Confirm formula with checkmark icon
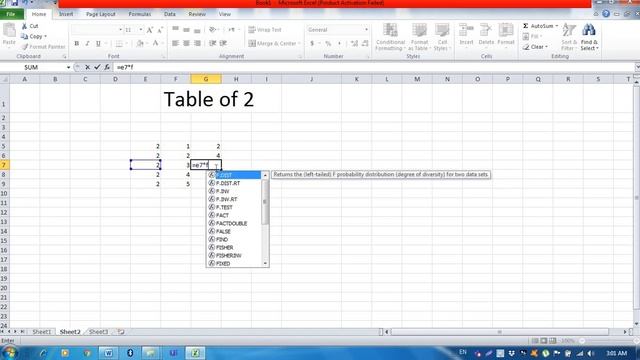Viewport: 640px width, 360px height. pos(97,67)
